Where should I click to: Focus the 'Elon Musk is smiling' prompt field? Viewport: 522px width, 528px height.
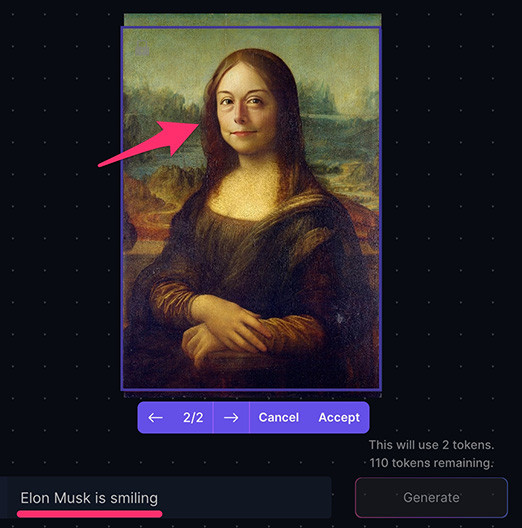[166, 497]
